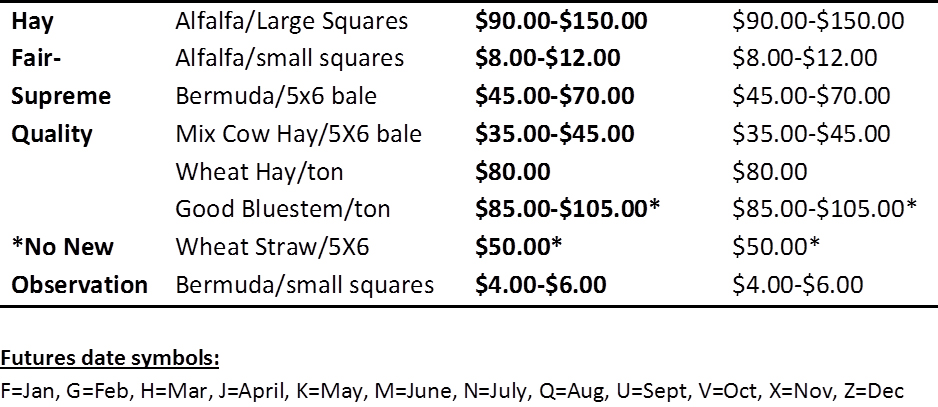
Task: Select the Bermuda/5x6 bale entry
Action: point(276,96)
